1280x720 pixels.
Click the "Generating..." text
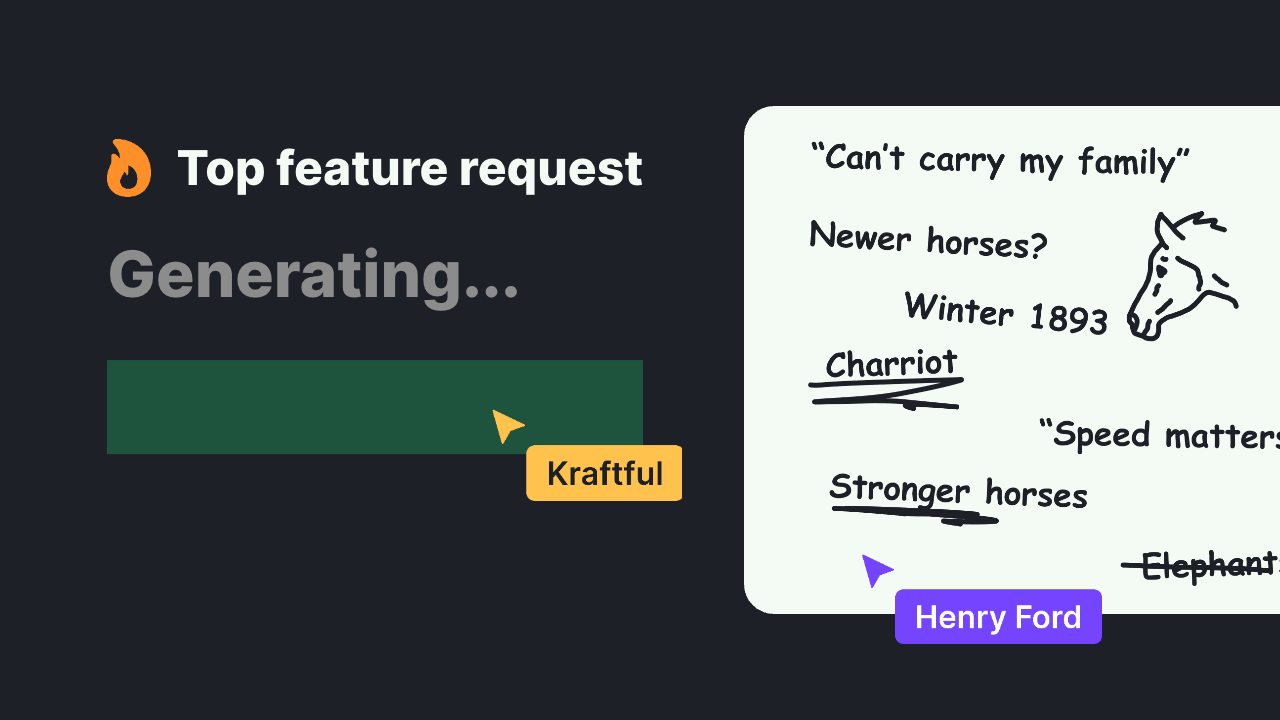click(x=313, y=274)
